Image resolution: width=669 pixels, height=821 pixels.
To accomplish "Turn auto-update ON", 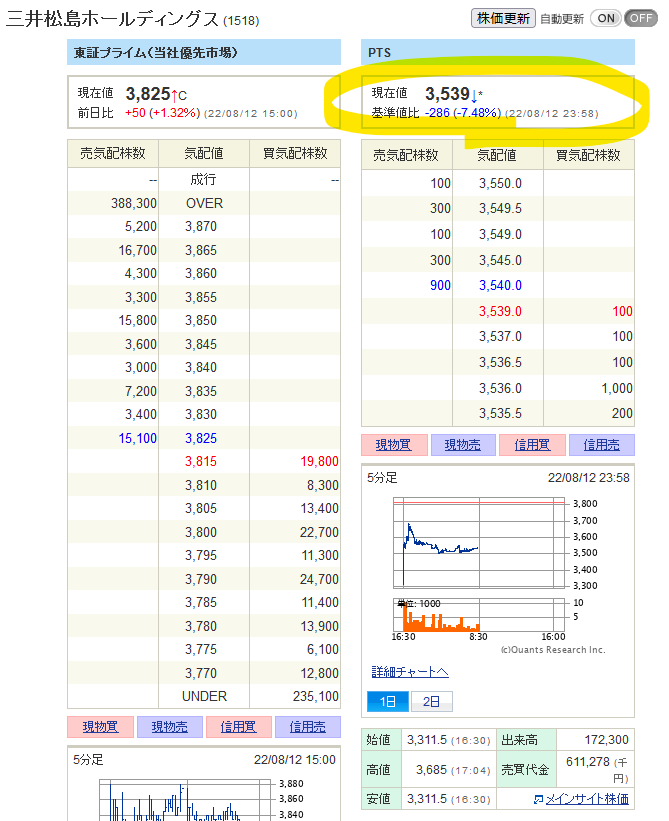I will click(606, 18).
